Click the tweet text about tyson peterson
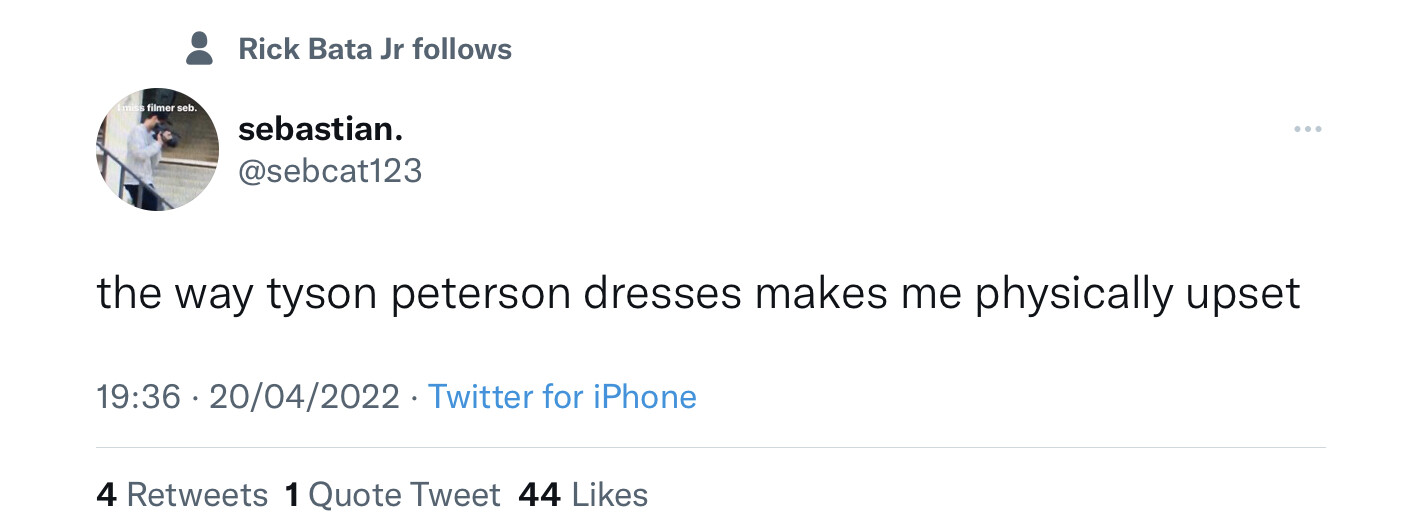The width and height of the screenshot is (1410, 531). tap(698, 295)
